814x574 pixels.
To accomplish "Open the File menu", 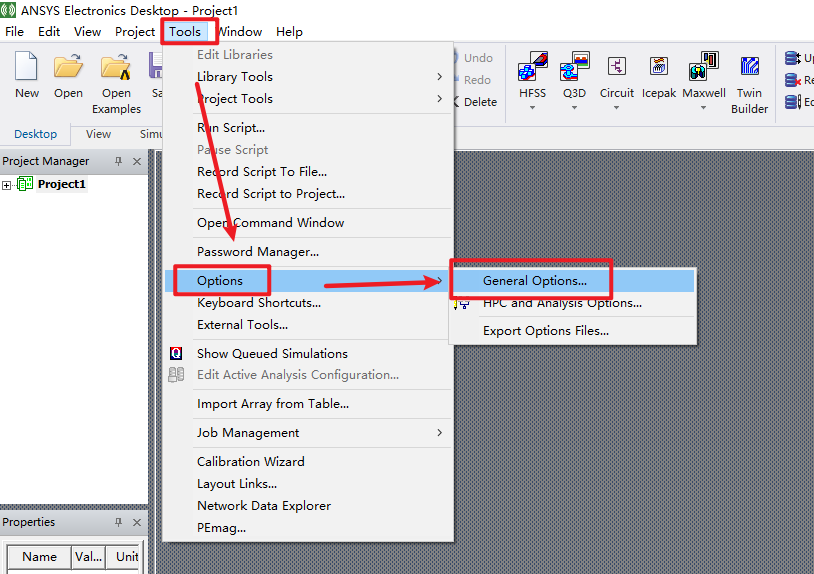I will (15, 32).
